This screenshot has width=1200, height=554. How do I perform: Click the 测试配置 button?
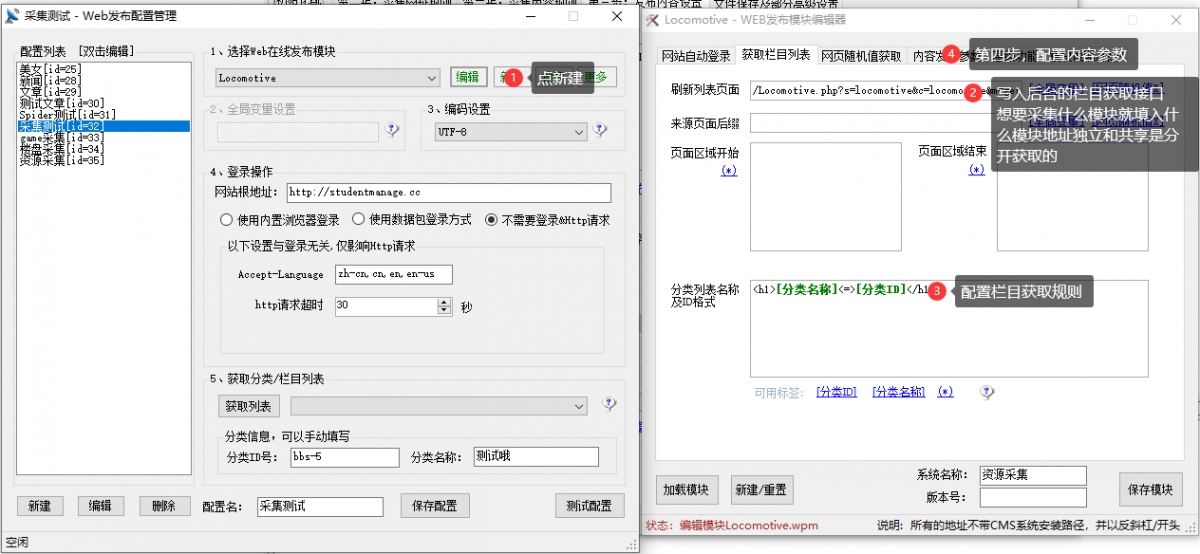click(590, 506)
